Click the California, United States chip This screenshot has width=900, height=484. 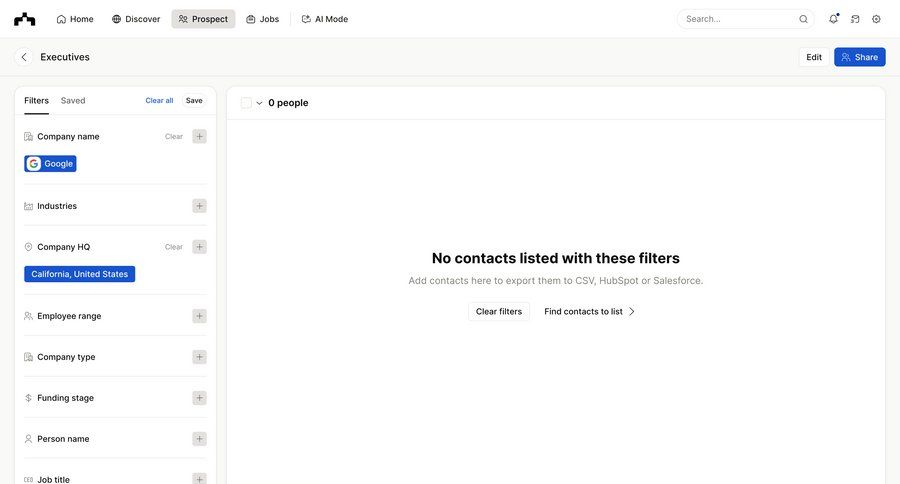(x=79, y=274)
